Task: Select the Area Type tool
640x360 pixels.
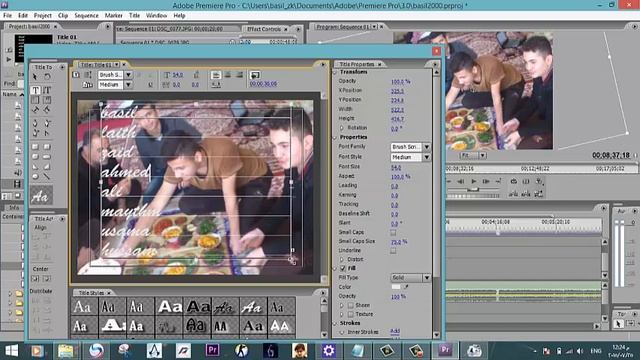Action: (36, 100)
